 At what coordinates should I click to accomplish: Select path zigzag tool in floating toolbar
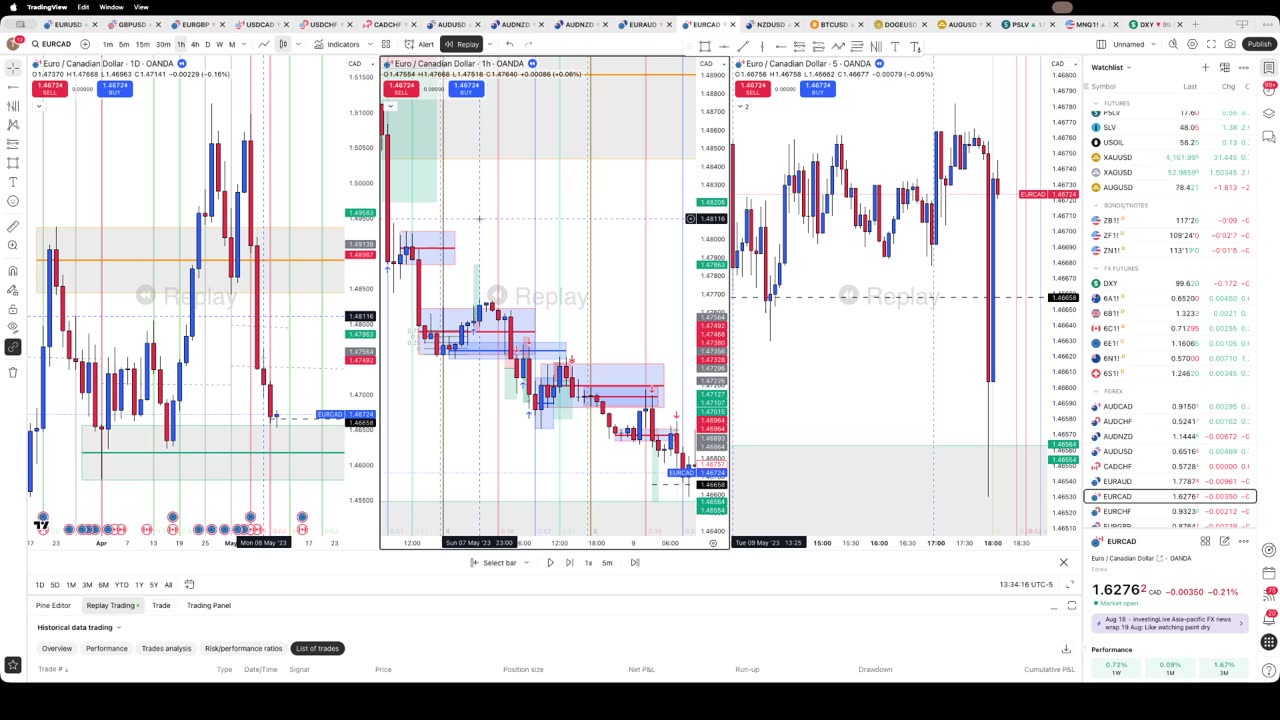point(838,46)
